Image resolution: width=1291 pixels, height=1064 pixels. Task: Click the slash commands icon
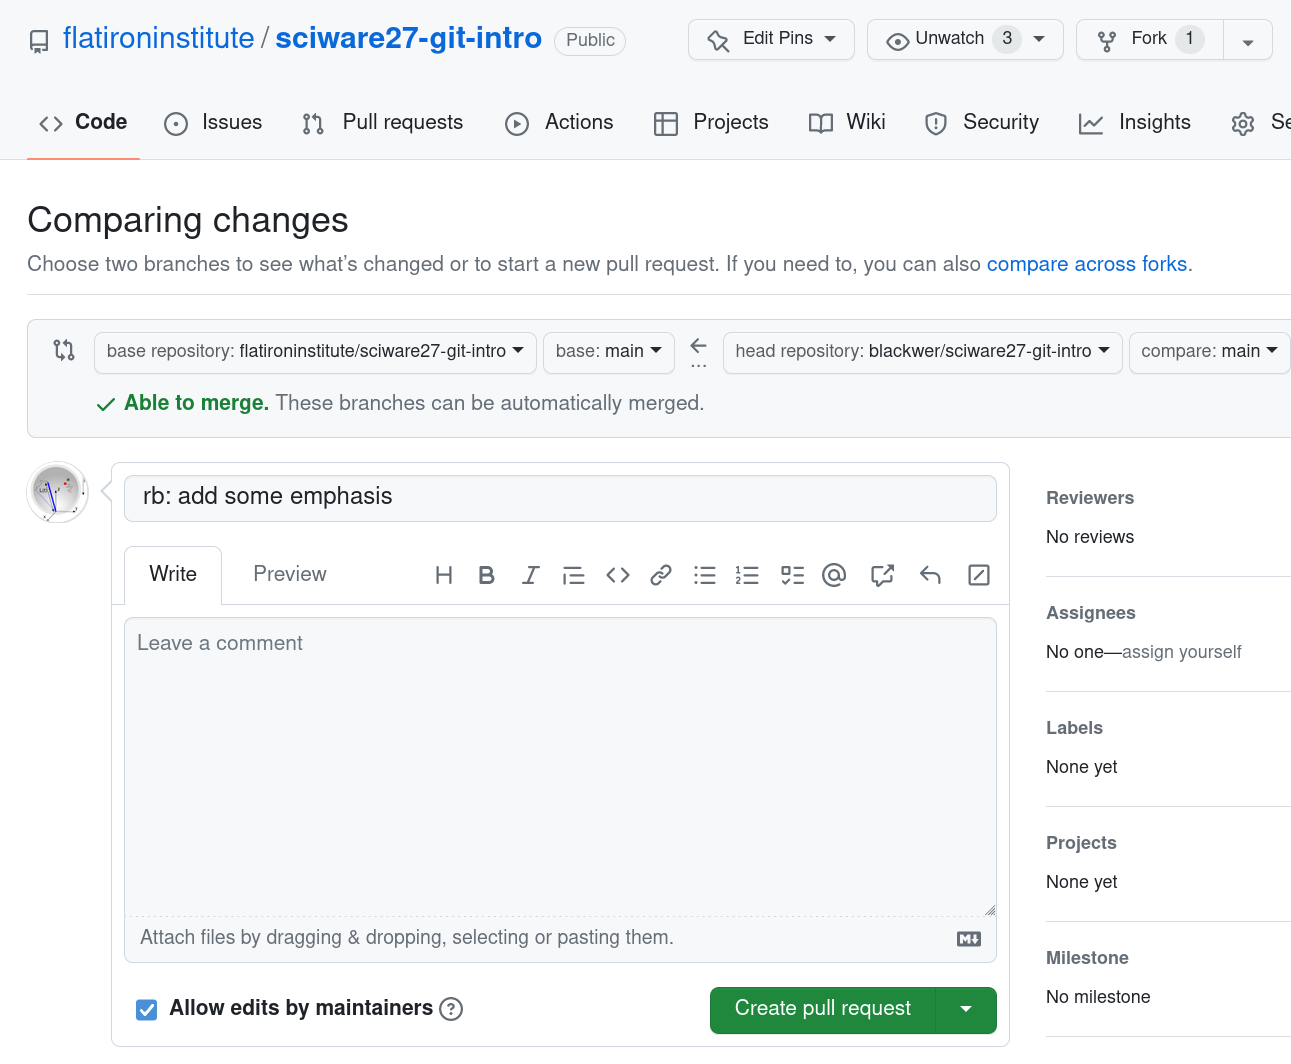979,575
